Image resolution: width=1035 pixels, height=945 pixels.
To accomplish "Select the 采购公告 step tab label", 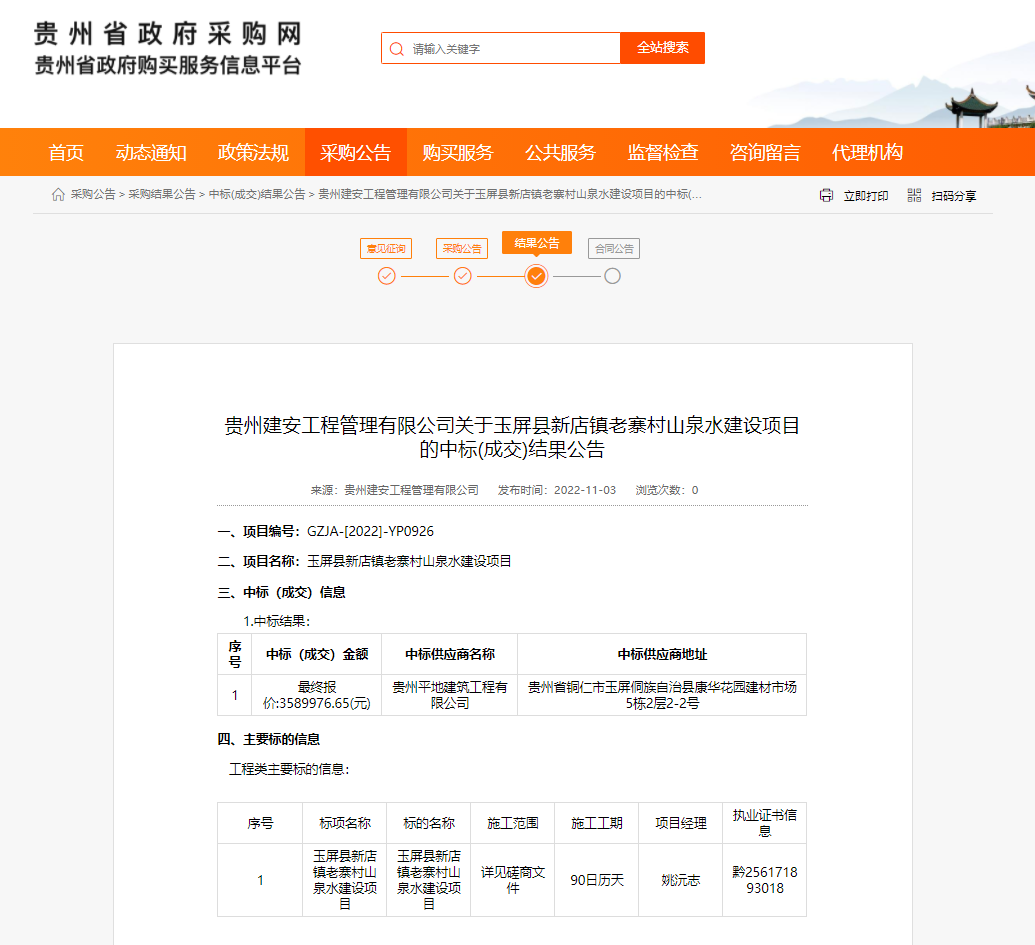I will coord(462,249).
